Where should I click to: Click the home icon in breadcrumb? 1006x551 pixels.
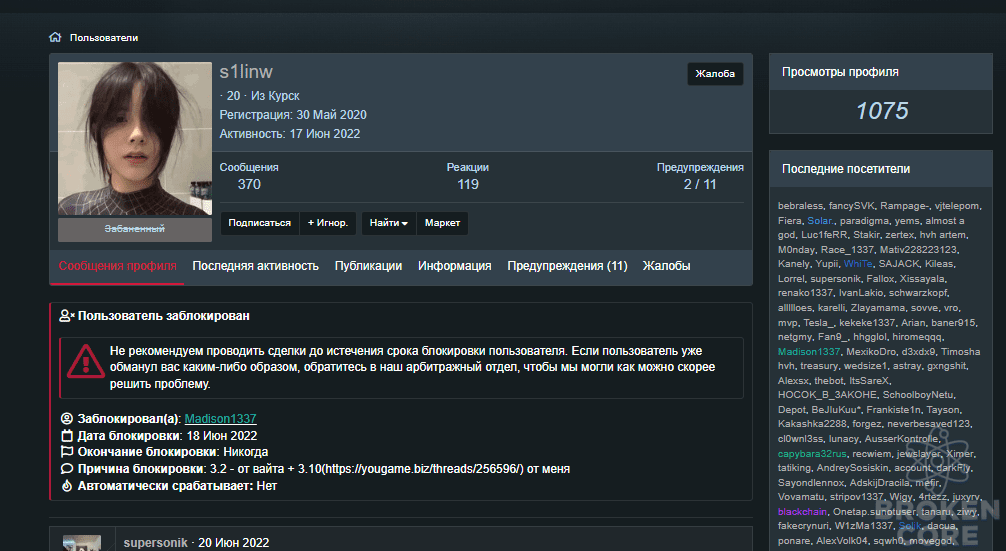55,37
